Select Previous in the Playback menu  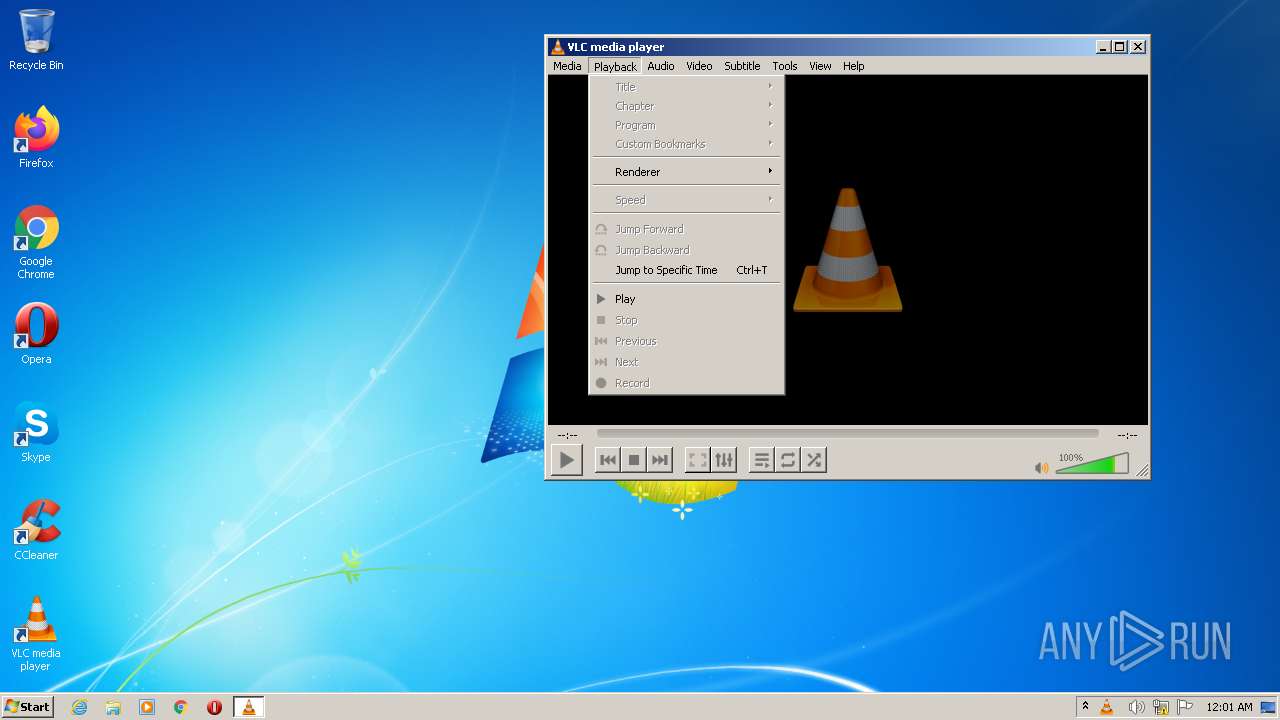[686, 341]
